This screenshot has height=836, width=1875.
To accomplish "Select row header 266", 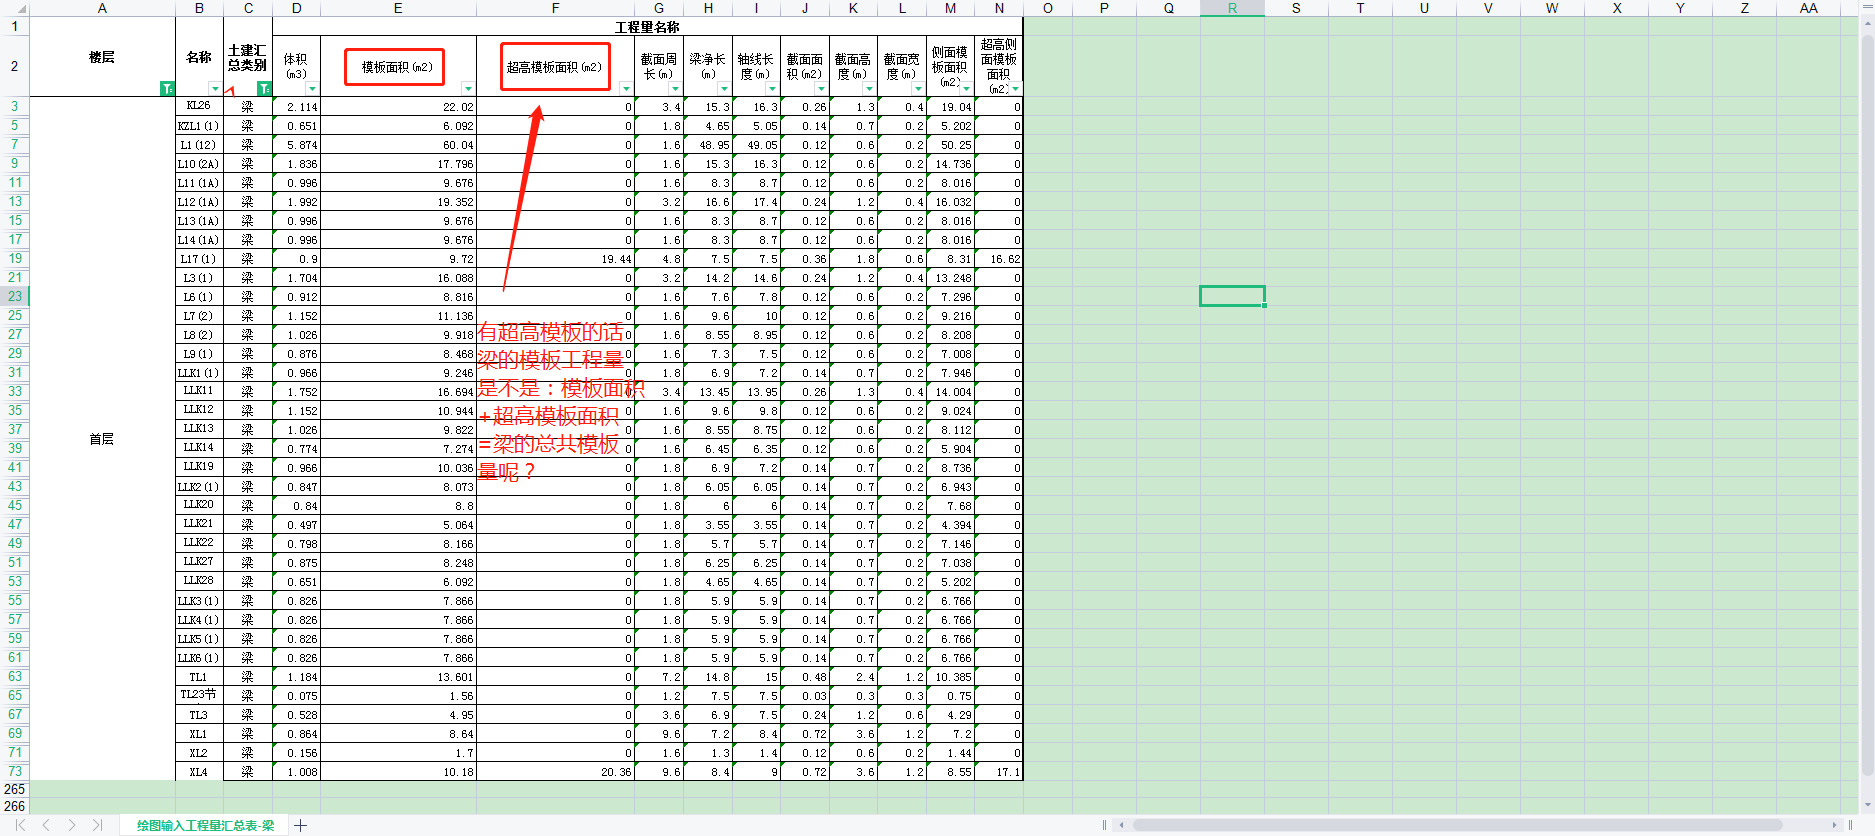I will tap(15, 806).
